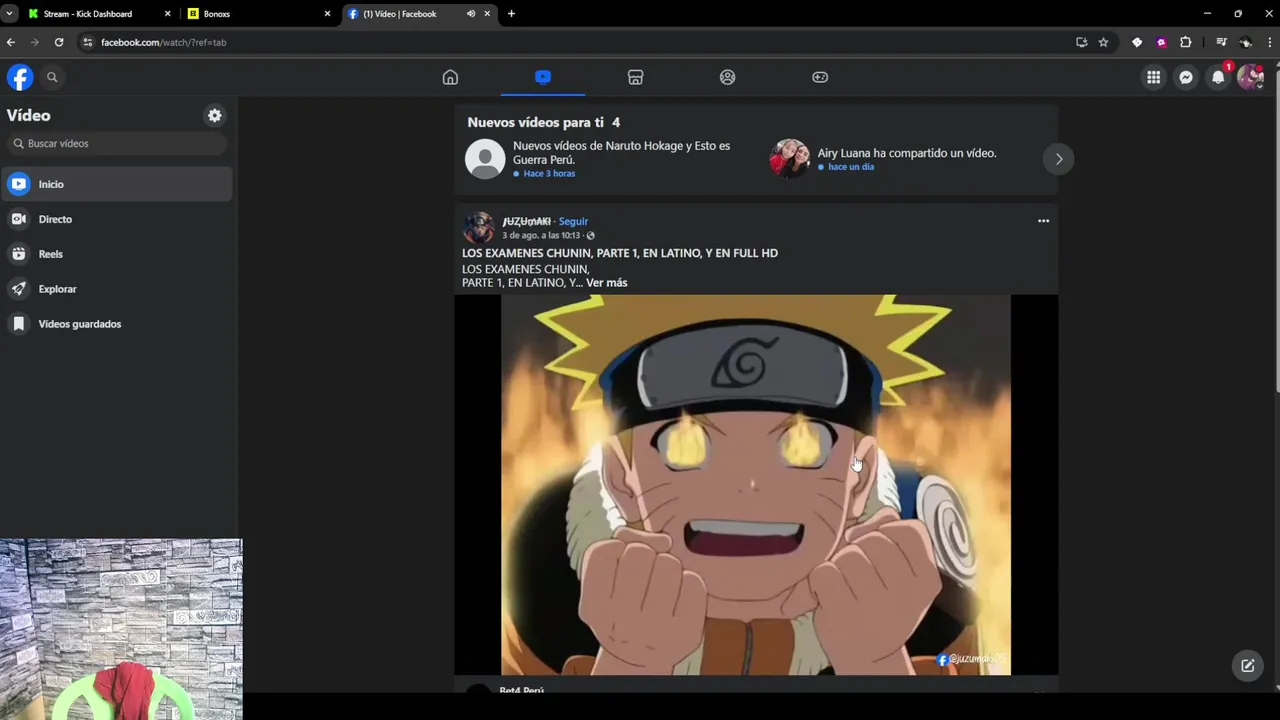Open Messenger chats

(x=1185, y=77)
